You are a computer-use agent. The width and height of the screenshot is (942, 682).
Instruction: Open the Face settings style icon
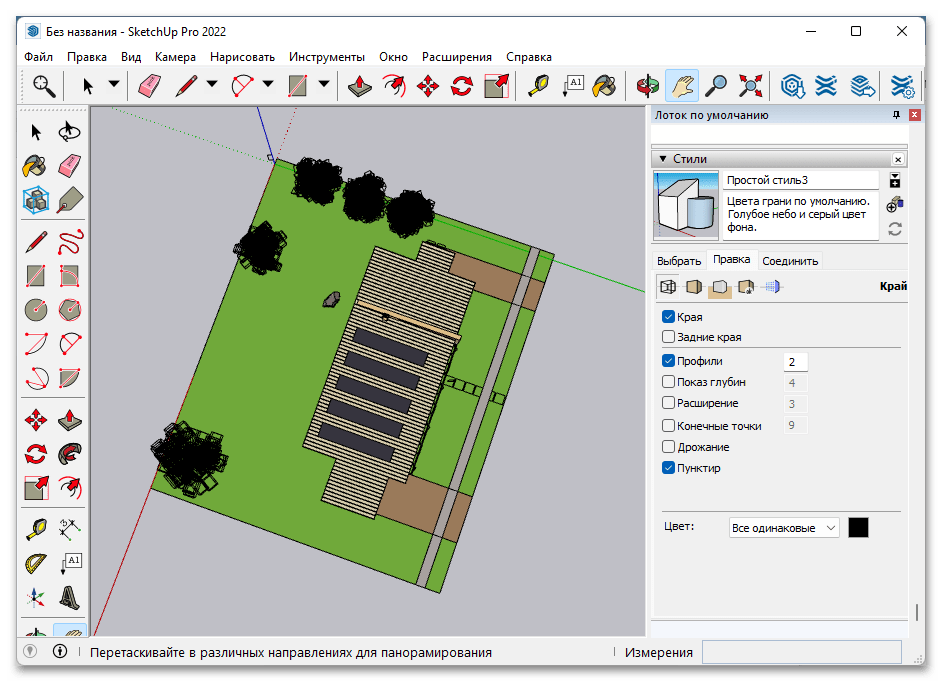point(693,288)
